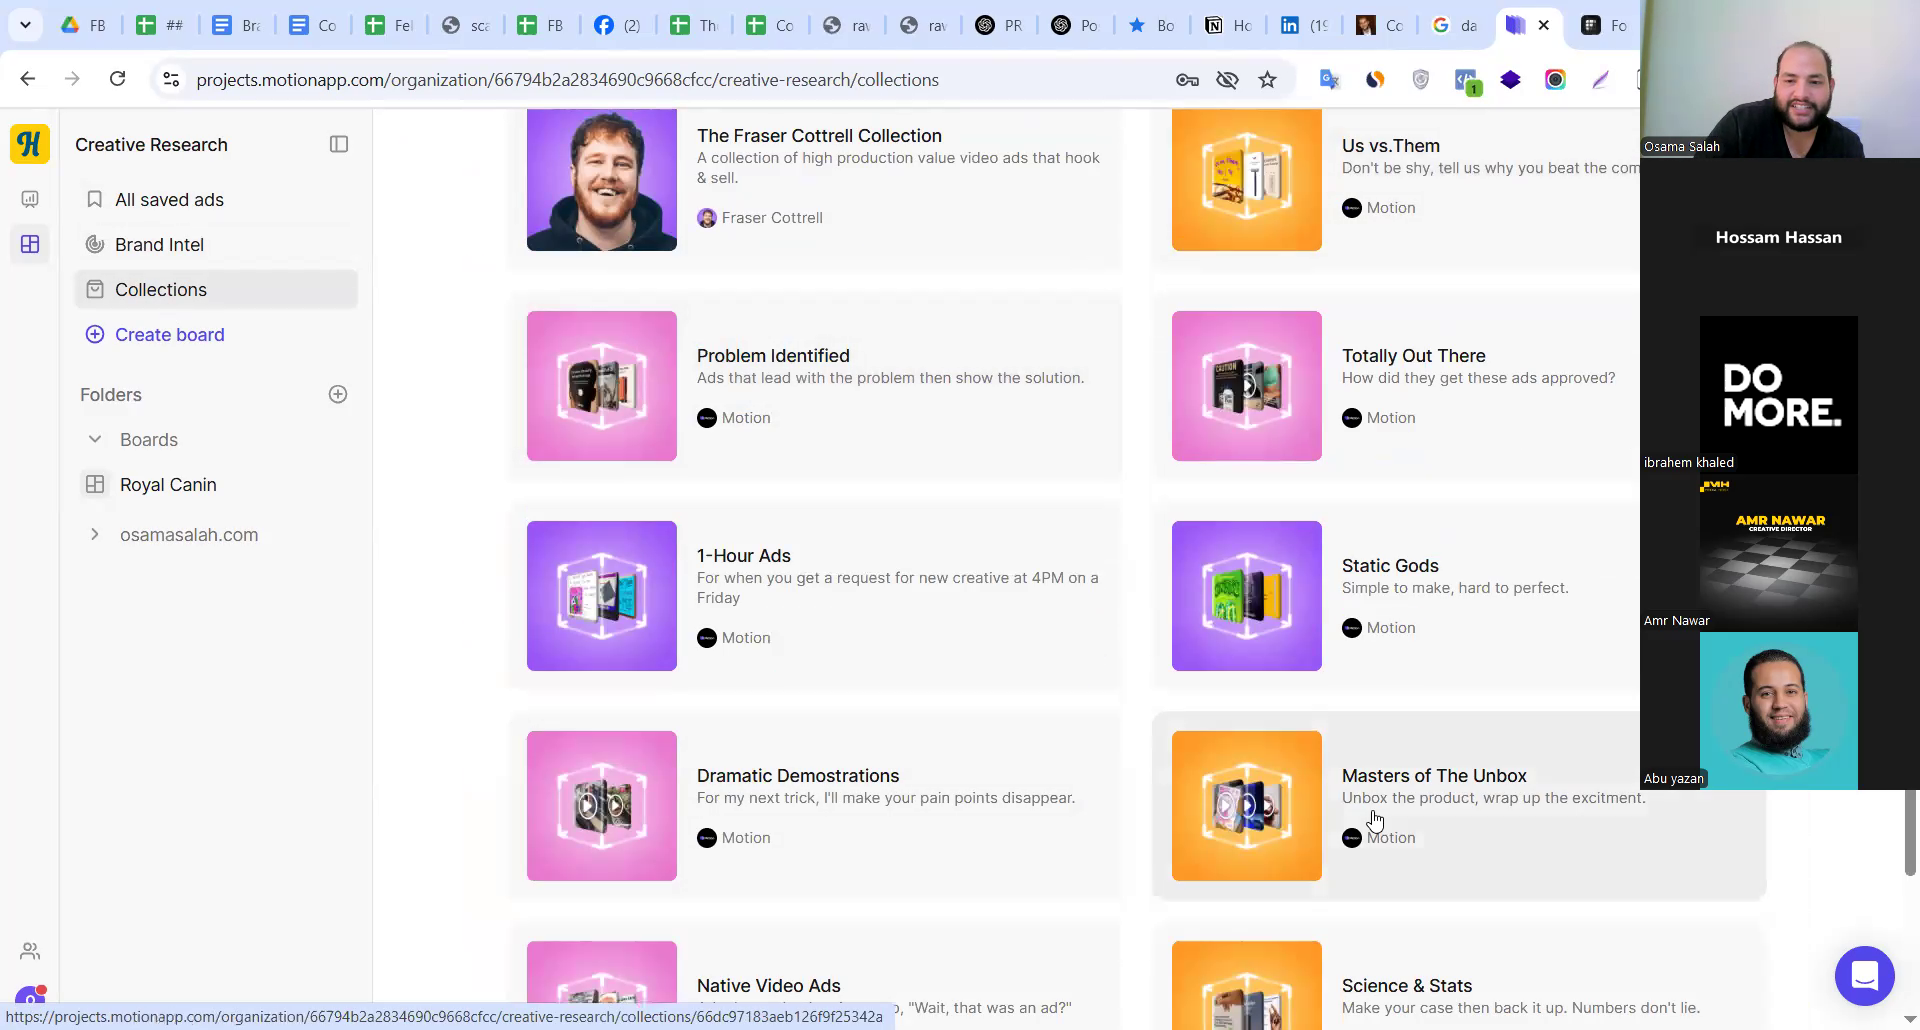Select Amr Nawar participant tile
1920x1030 pixels.
(1779, 553)
